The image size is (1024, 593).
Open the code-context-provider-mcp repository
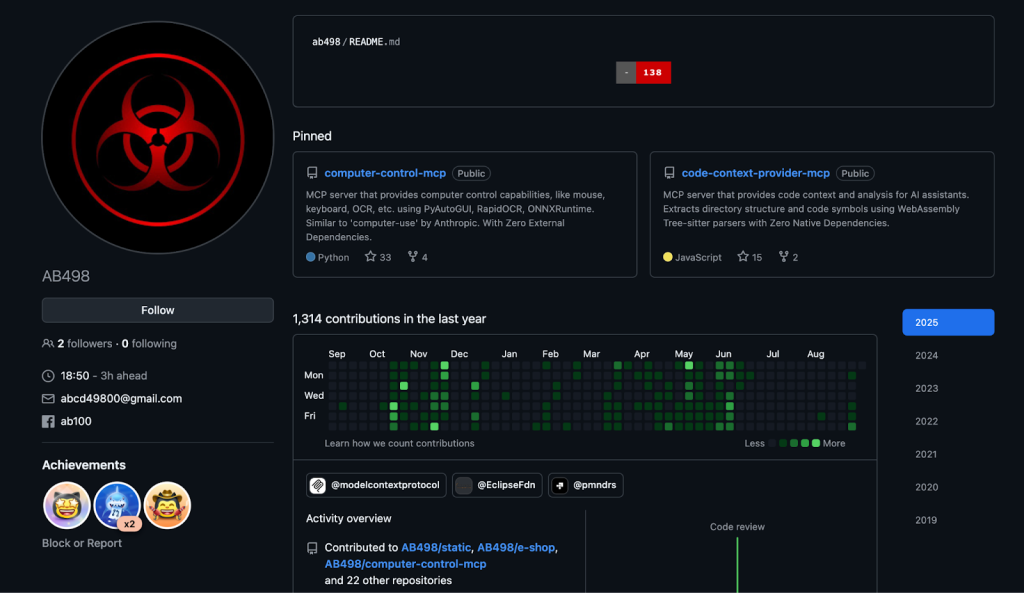(x=755, y=173)
